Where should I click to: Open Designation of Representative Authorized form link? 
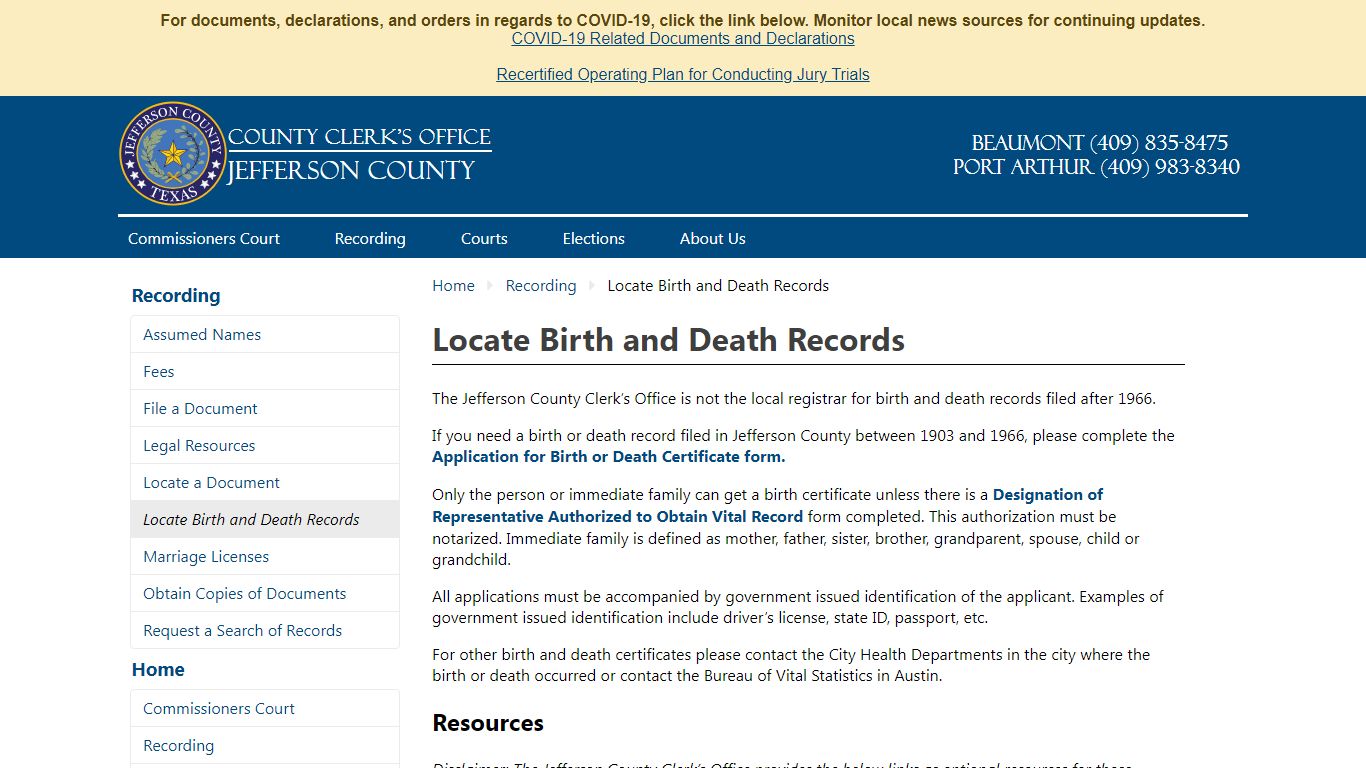pos(767,505)
